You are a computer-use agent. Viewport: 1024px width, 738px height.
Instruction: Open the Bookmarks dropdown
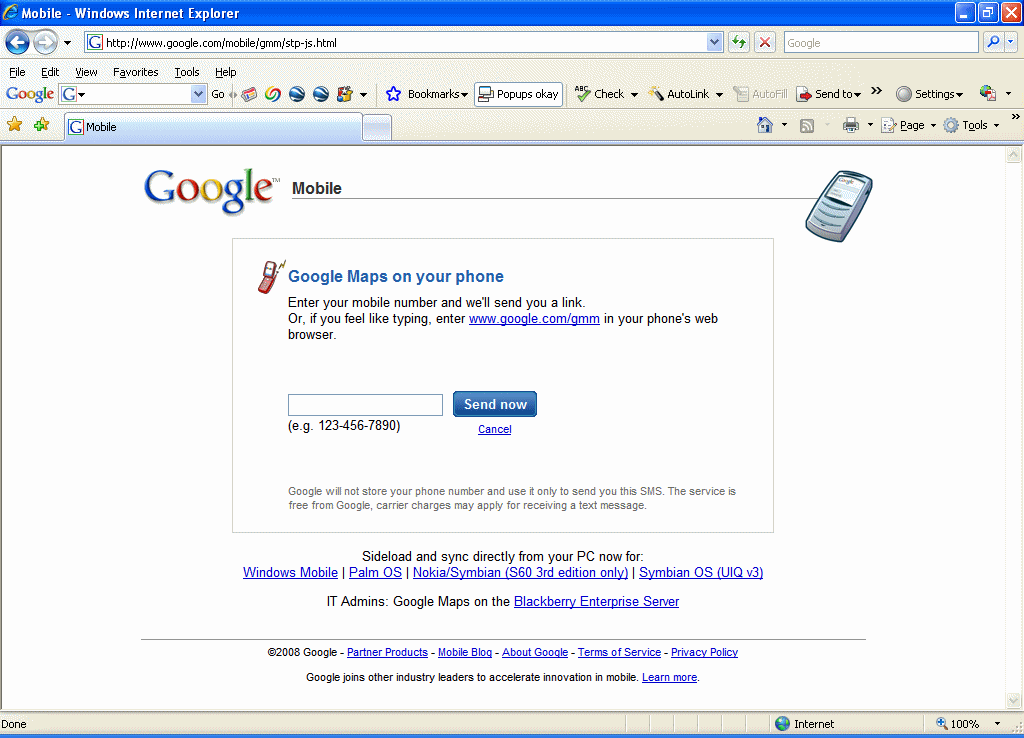coord(438,94)
